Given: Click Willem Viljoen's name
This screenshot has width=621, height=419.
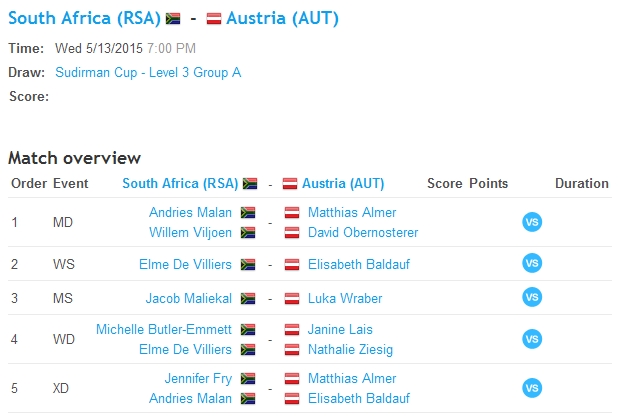Looking at the screenshot, I should [191, 232].
